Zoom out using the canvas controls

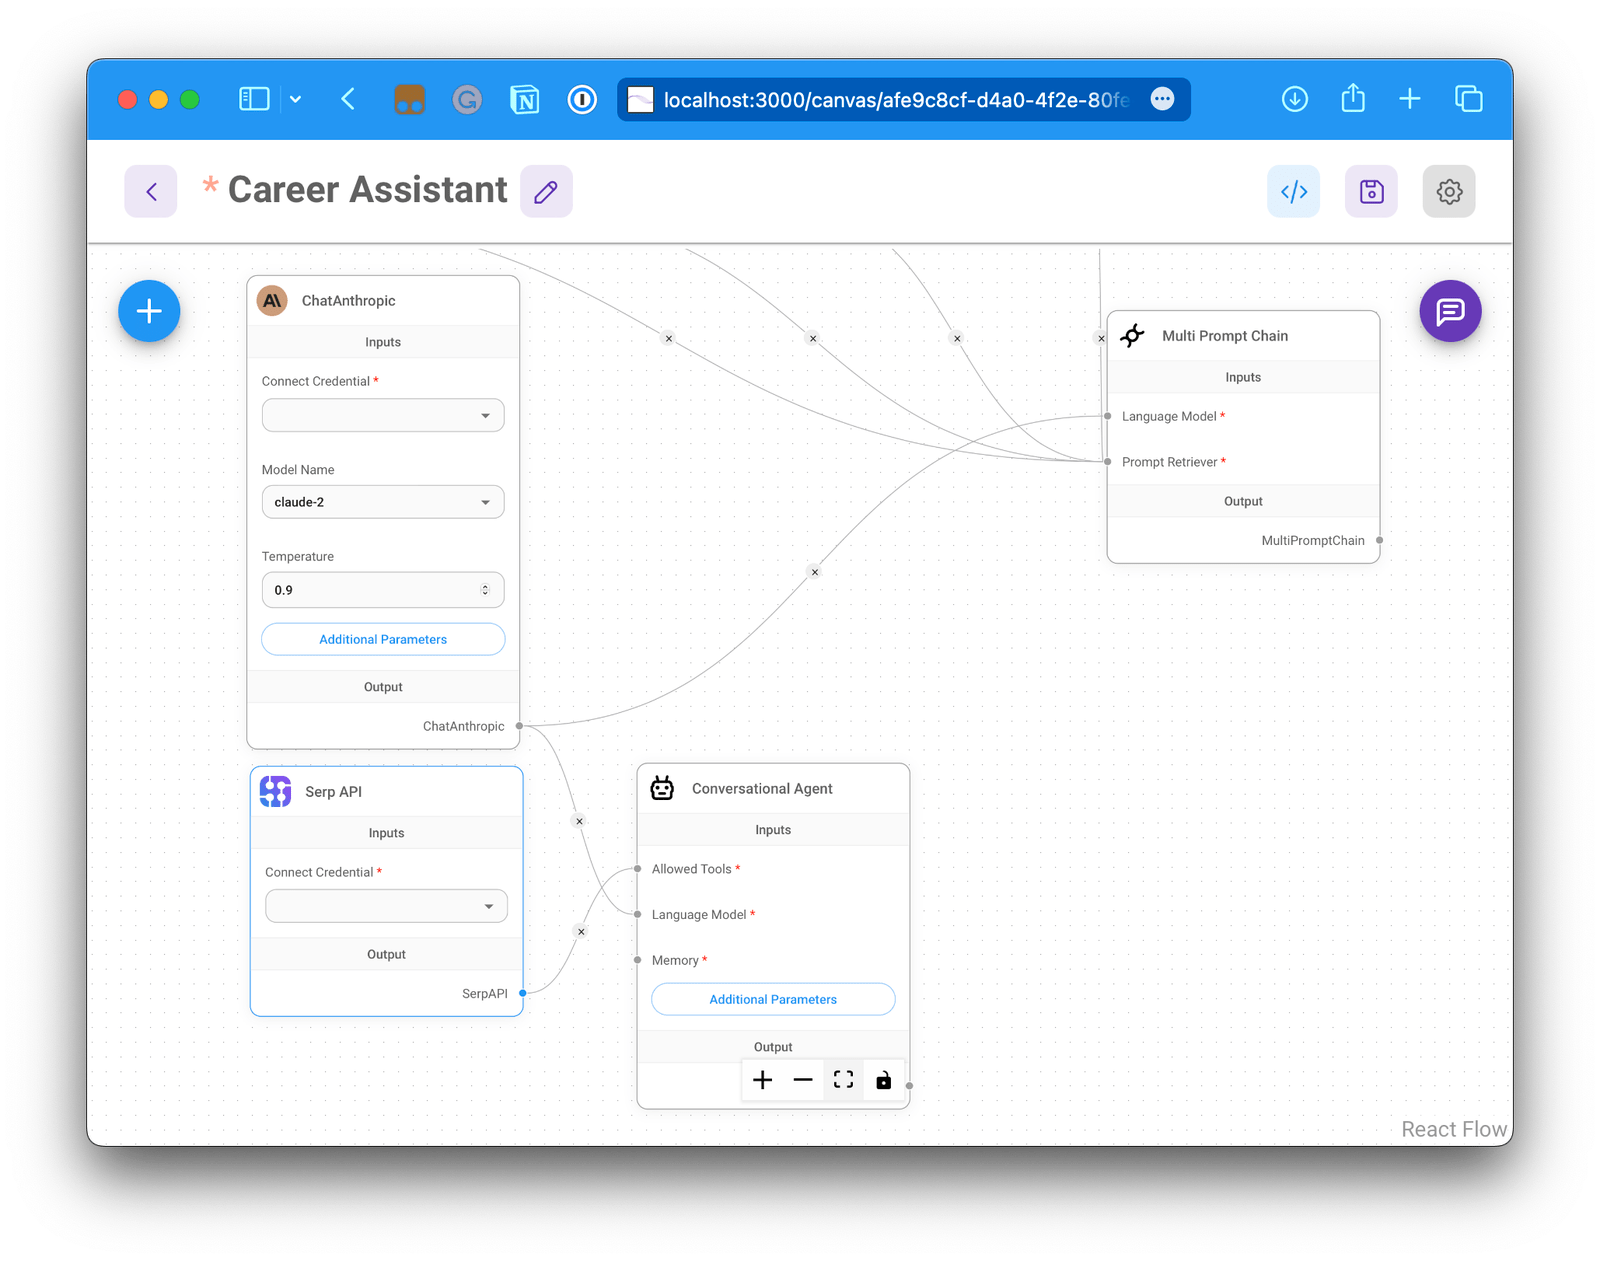pos(802,1080)
